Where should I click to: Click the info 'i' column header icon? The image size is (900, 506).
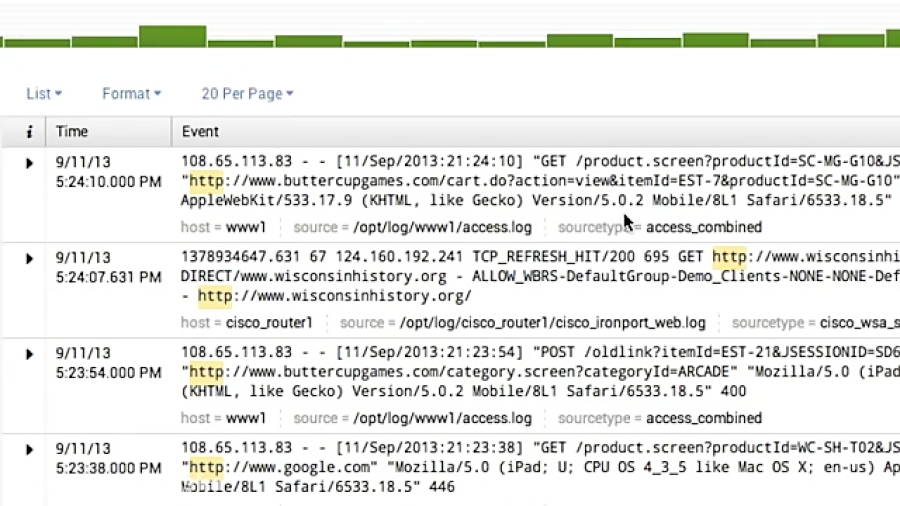(29, 132)
